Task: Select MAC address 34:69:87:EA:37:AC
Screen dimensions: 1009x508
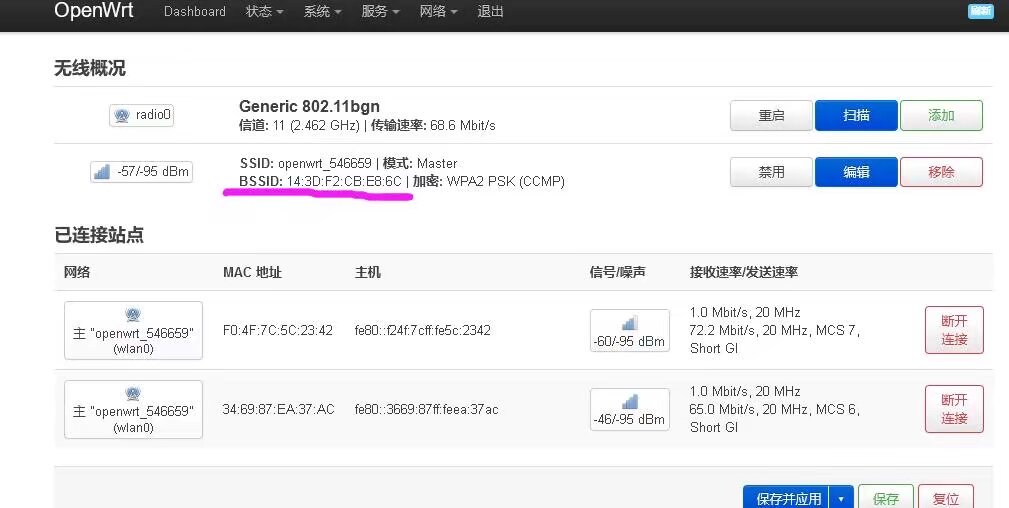Action: (x=279, y=409)
